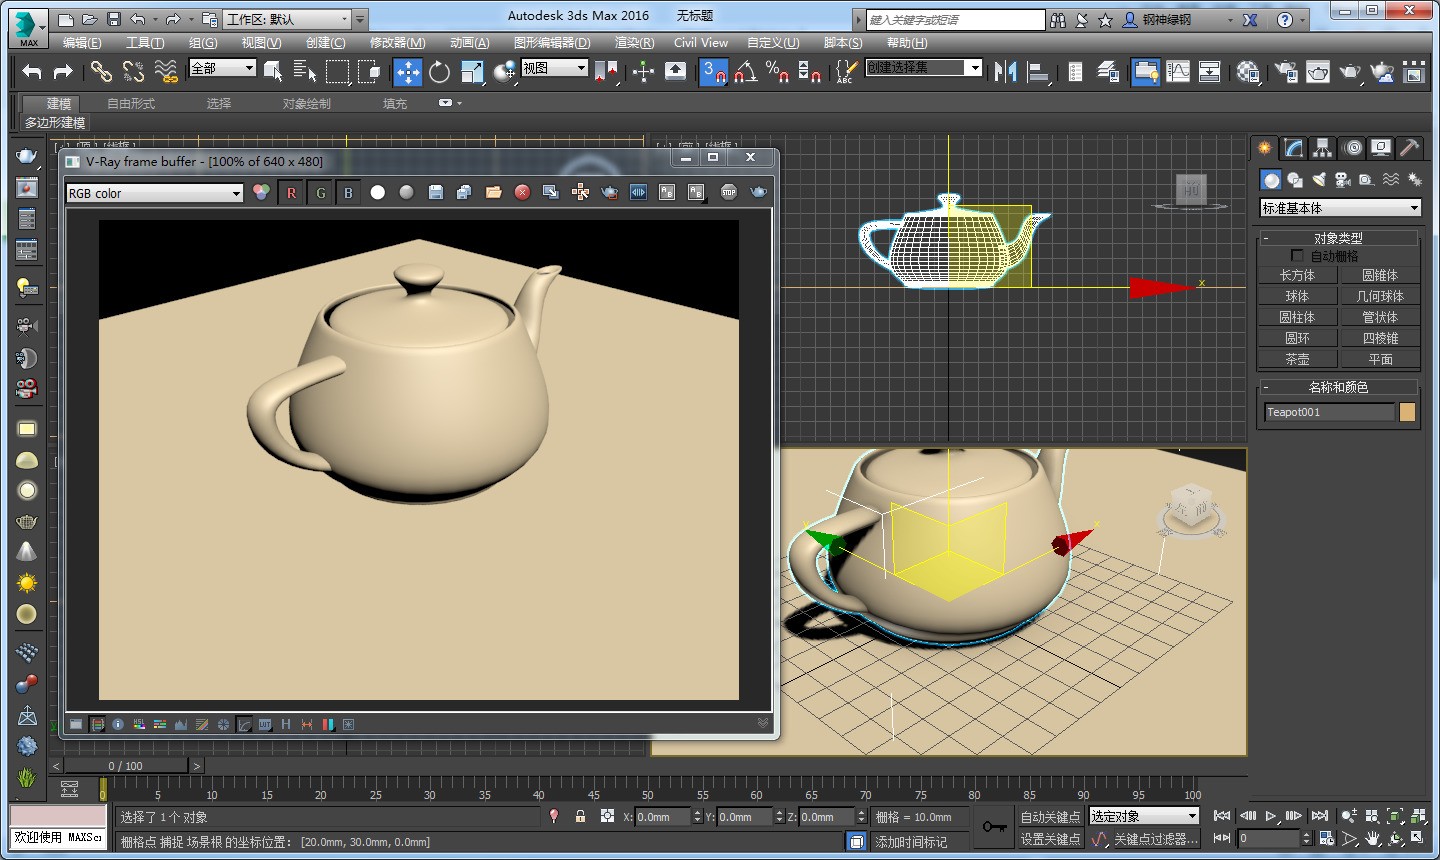Image resolution: width=1440 pixels, height=860 pixels.
Task: Open the 工作区 workspace dropdown
Action: click(288, 19)
